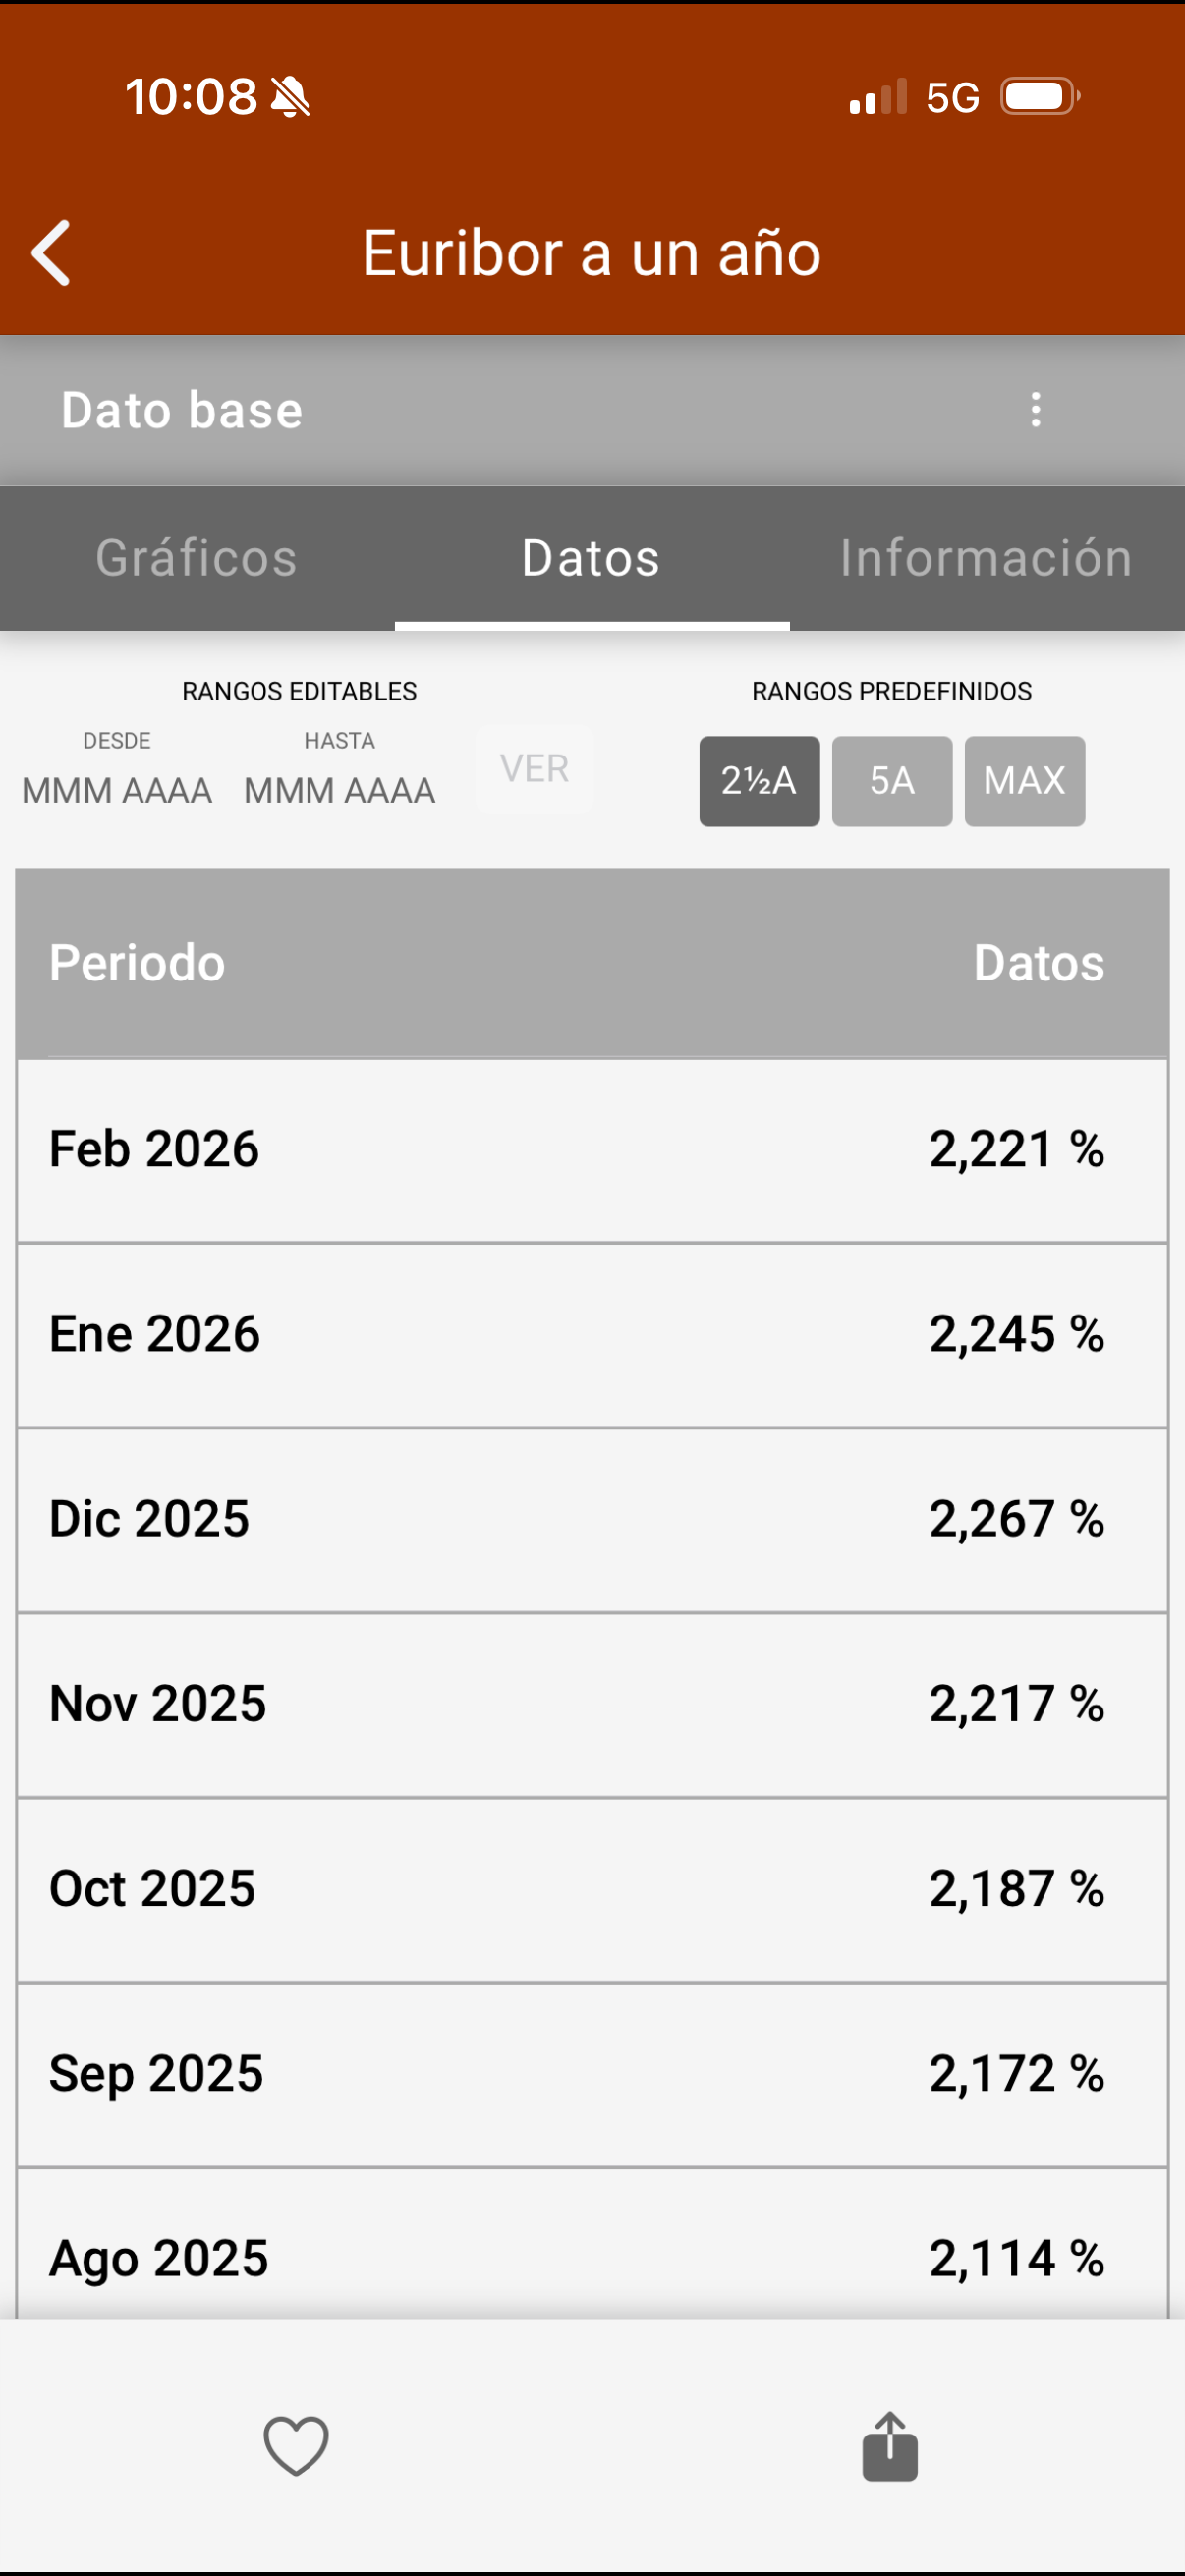Open the Desde date picker
This screenshot has height=2576, width=1185.
pos(117,790)
